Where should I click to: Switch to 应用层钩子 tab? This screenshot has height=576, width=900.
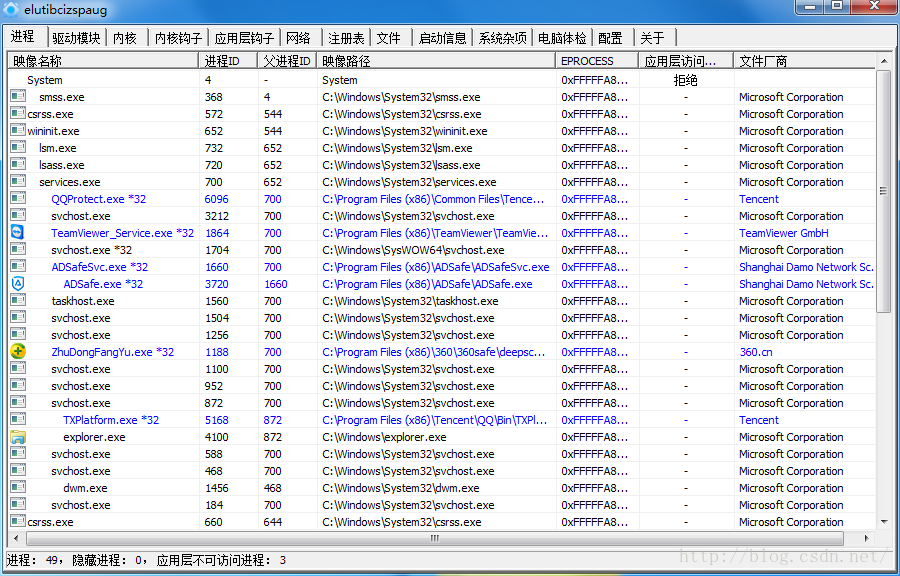[x=244, y=38]
